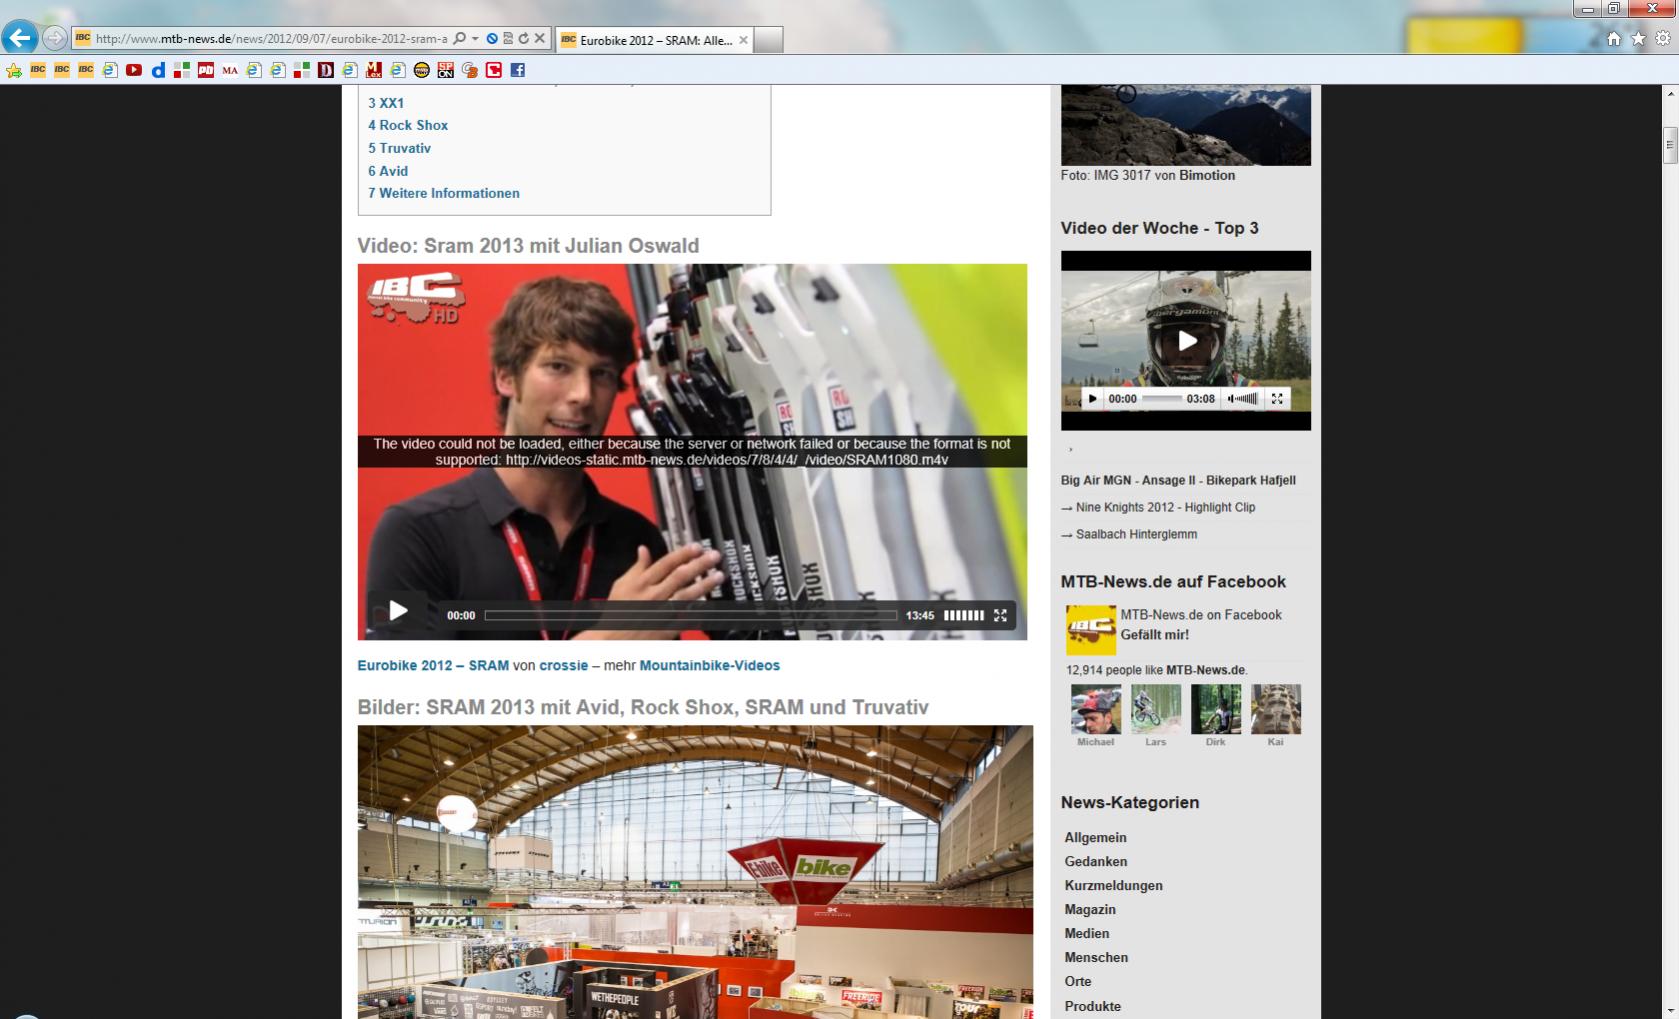Open the dark red 'D' favorite bookmark
The width and height of the screenshot is (1679, 1019).
(x=326, y=70)
